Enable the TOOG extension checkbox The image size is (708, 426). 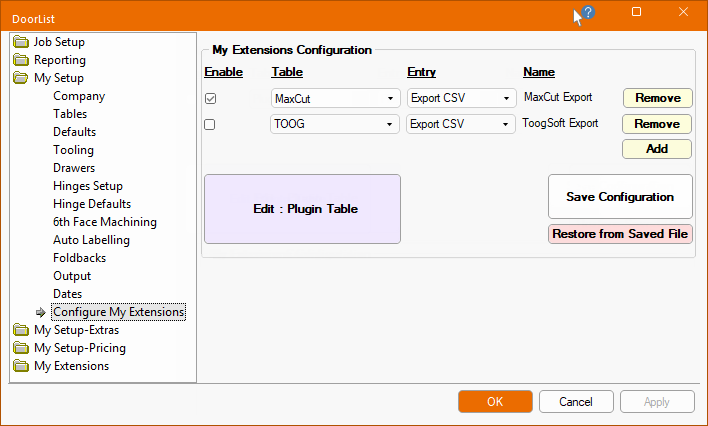(210, 125)
